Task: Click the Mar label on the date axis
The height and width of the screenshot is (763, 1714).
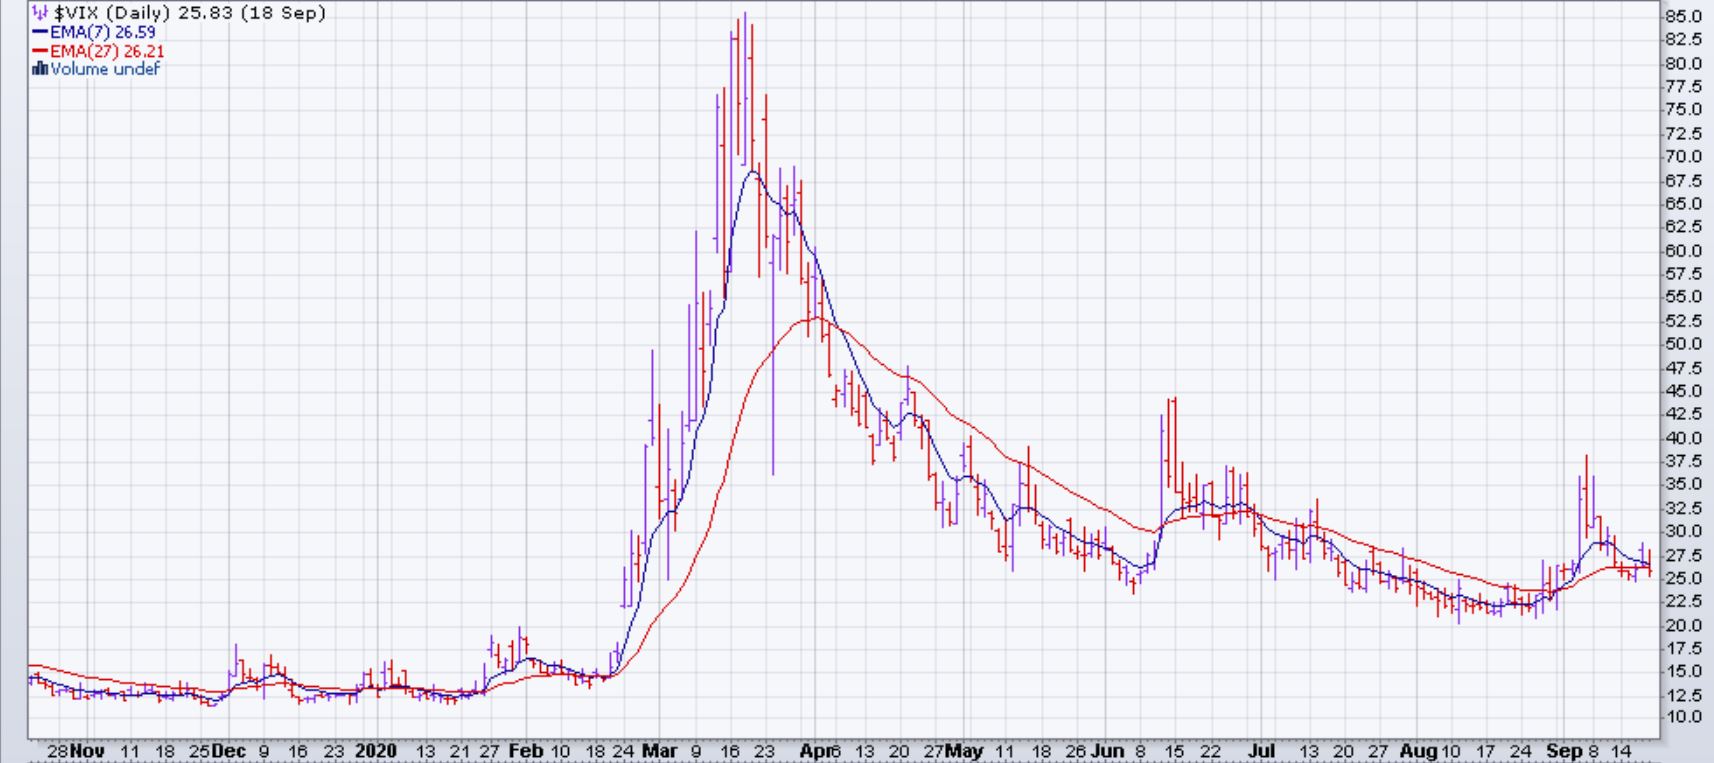Action: click(x=659, y=750)
